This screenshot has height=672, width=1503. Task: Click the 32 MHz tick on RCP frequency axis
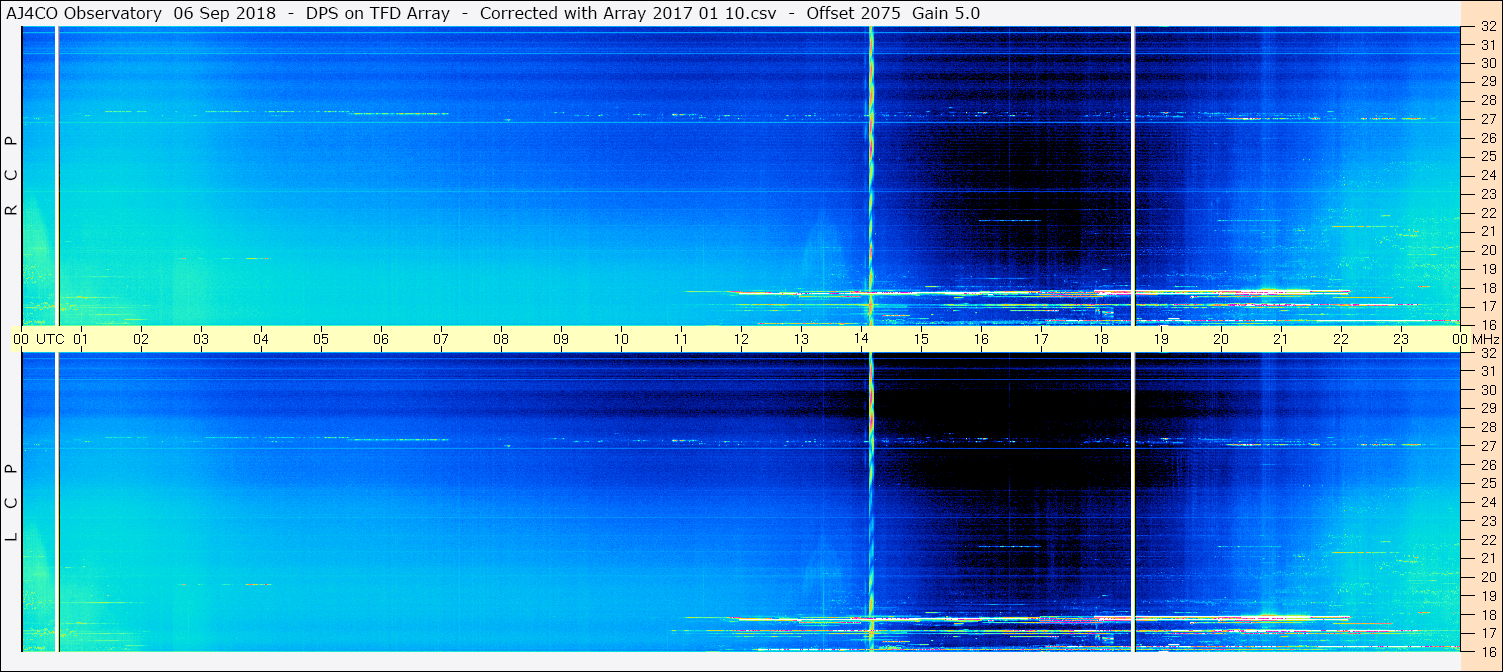click(1487, 27)
